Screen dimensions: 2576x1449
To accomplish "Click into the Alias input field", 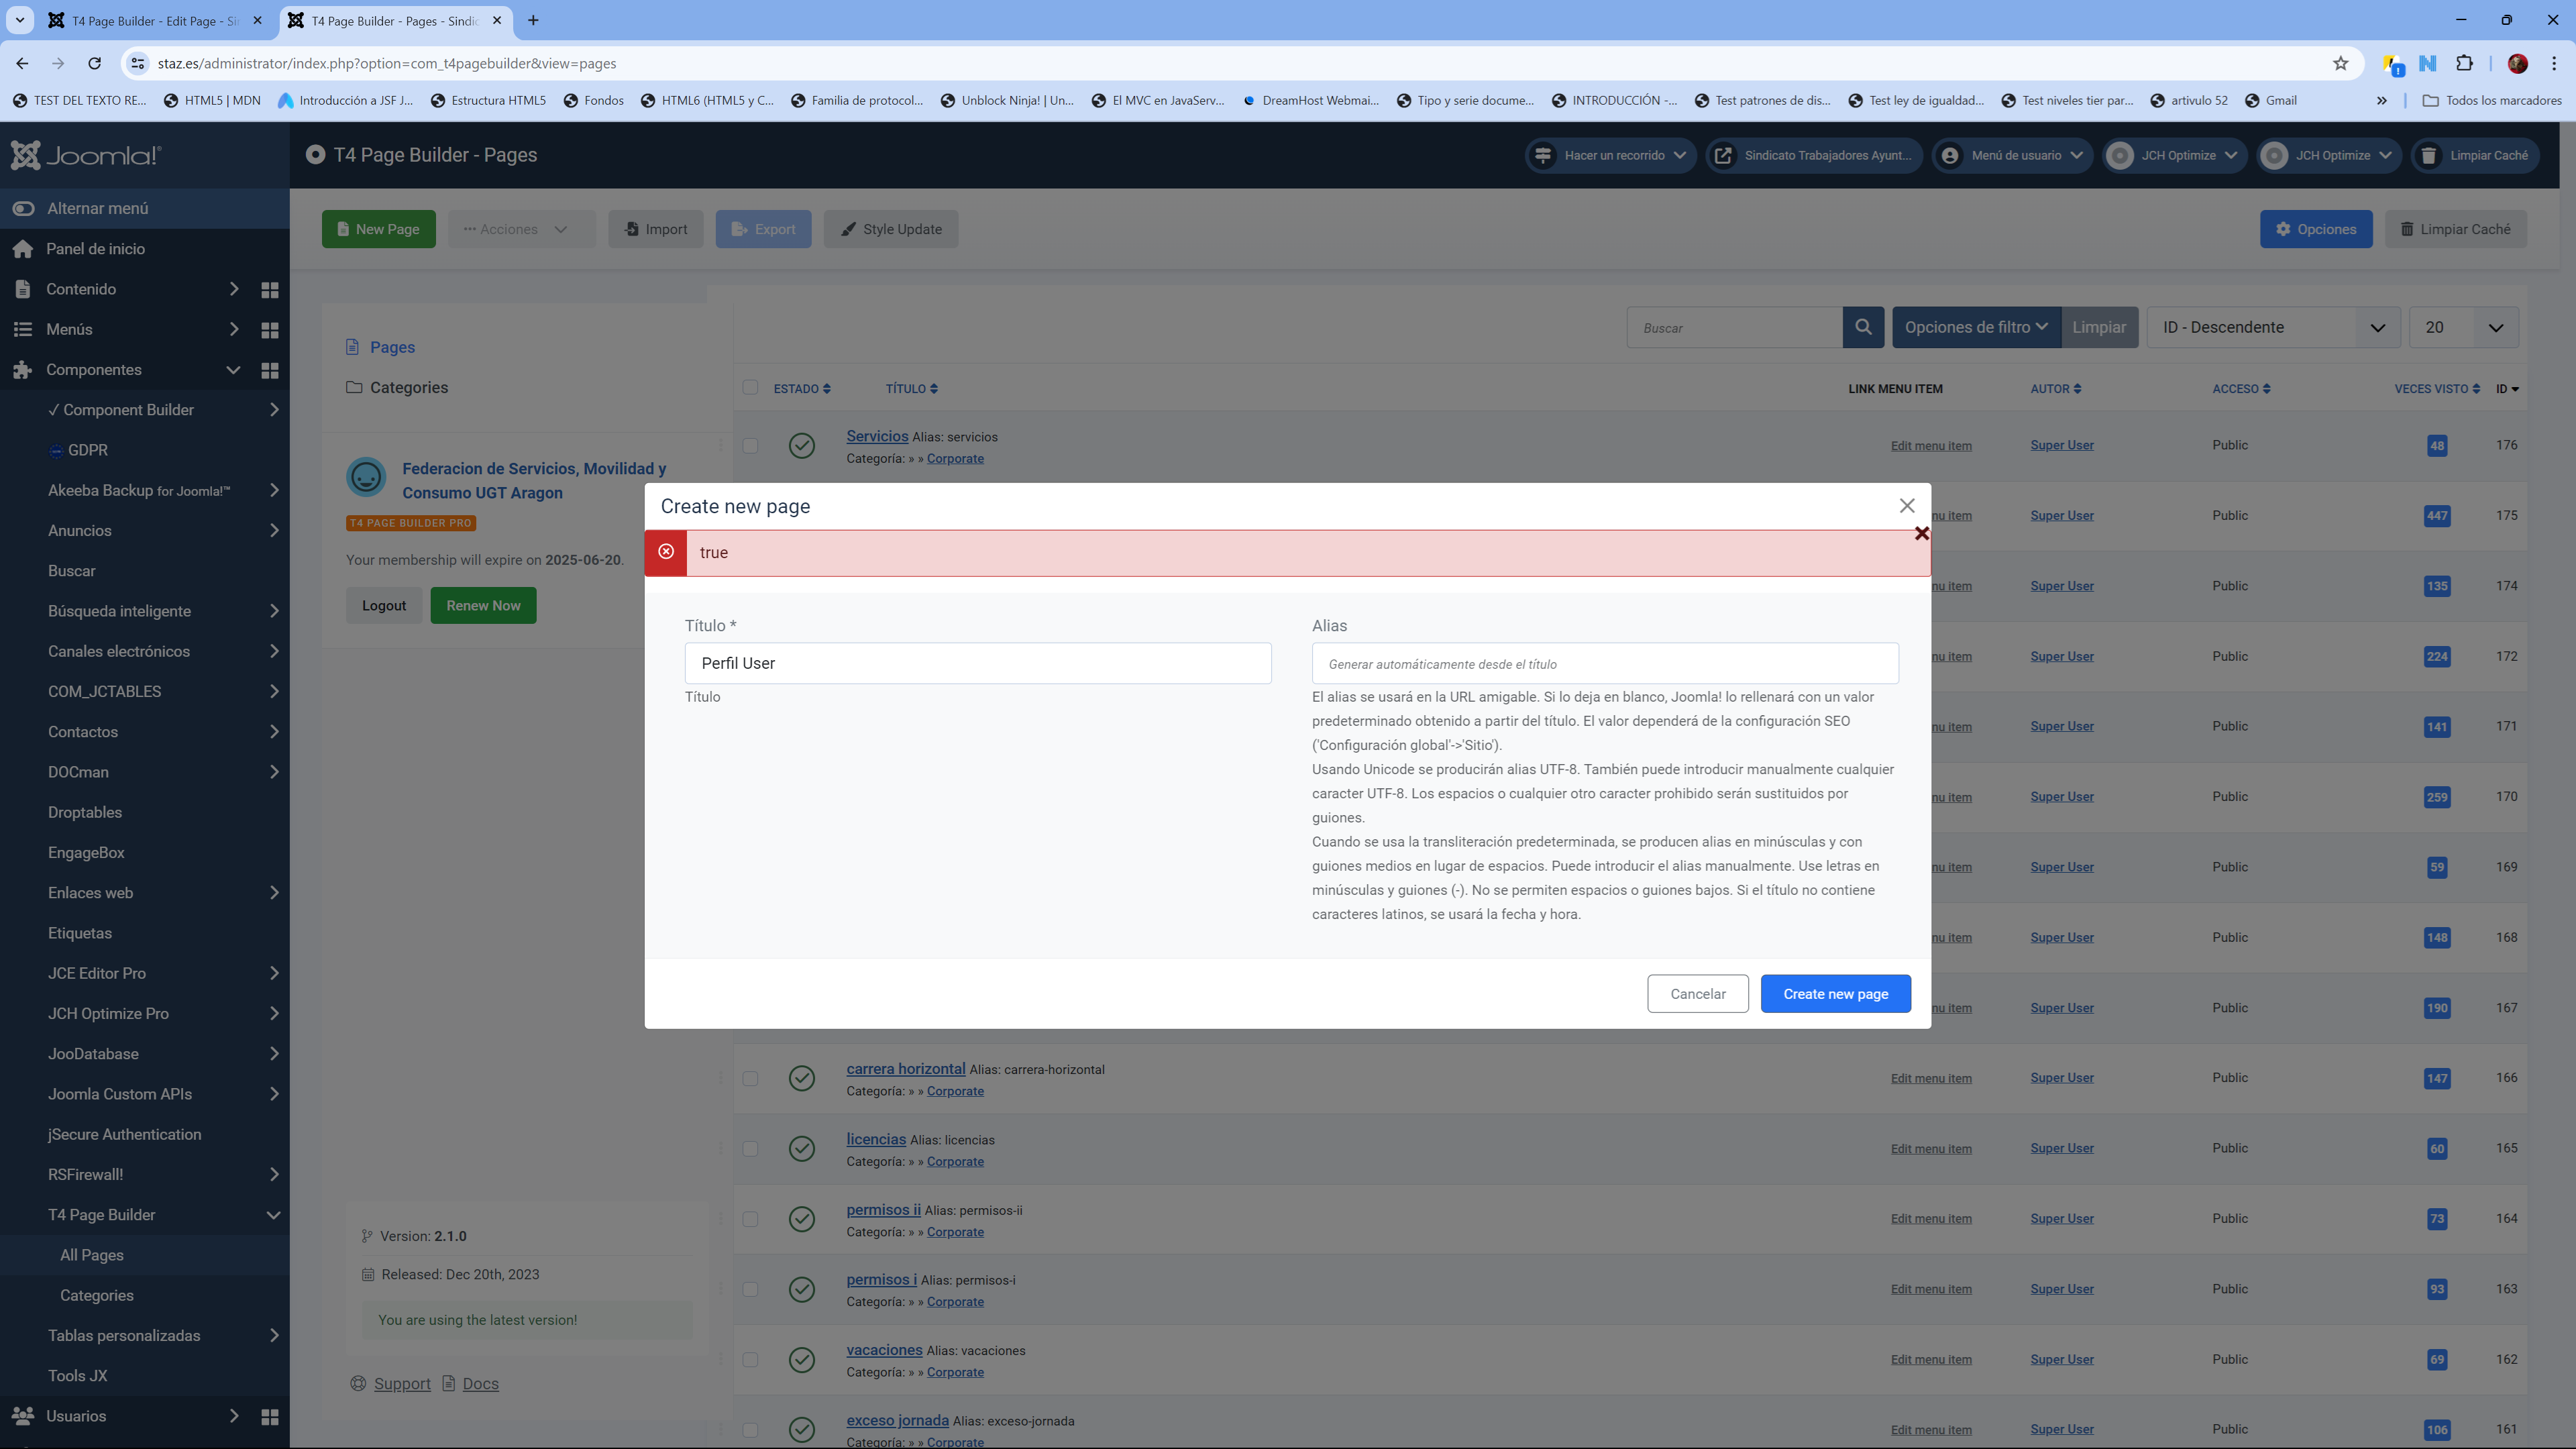I will pos(1604,663).
